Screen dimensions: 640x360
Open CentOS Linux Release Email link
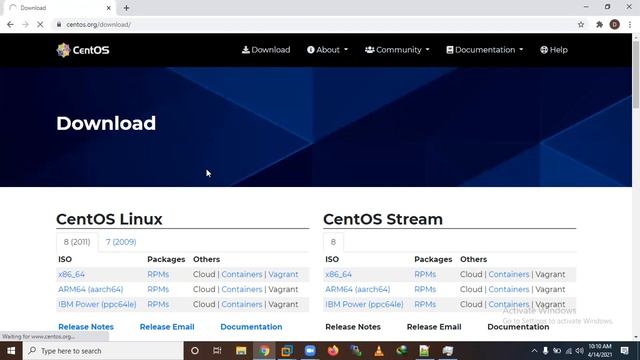[x=167, y=327]
